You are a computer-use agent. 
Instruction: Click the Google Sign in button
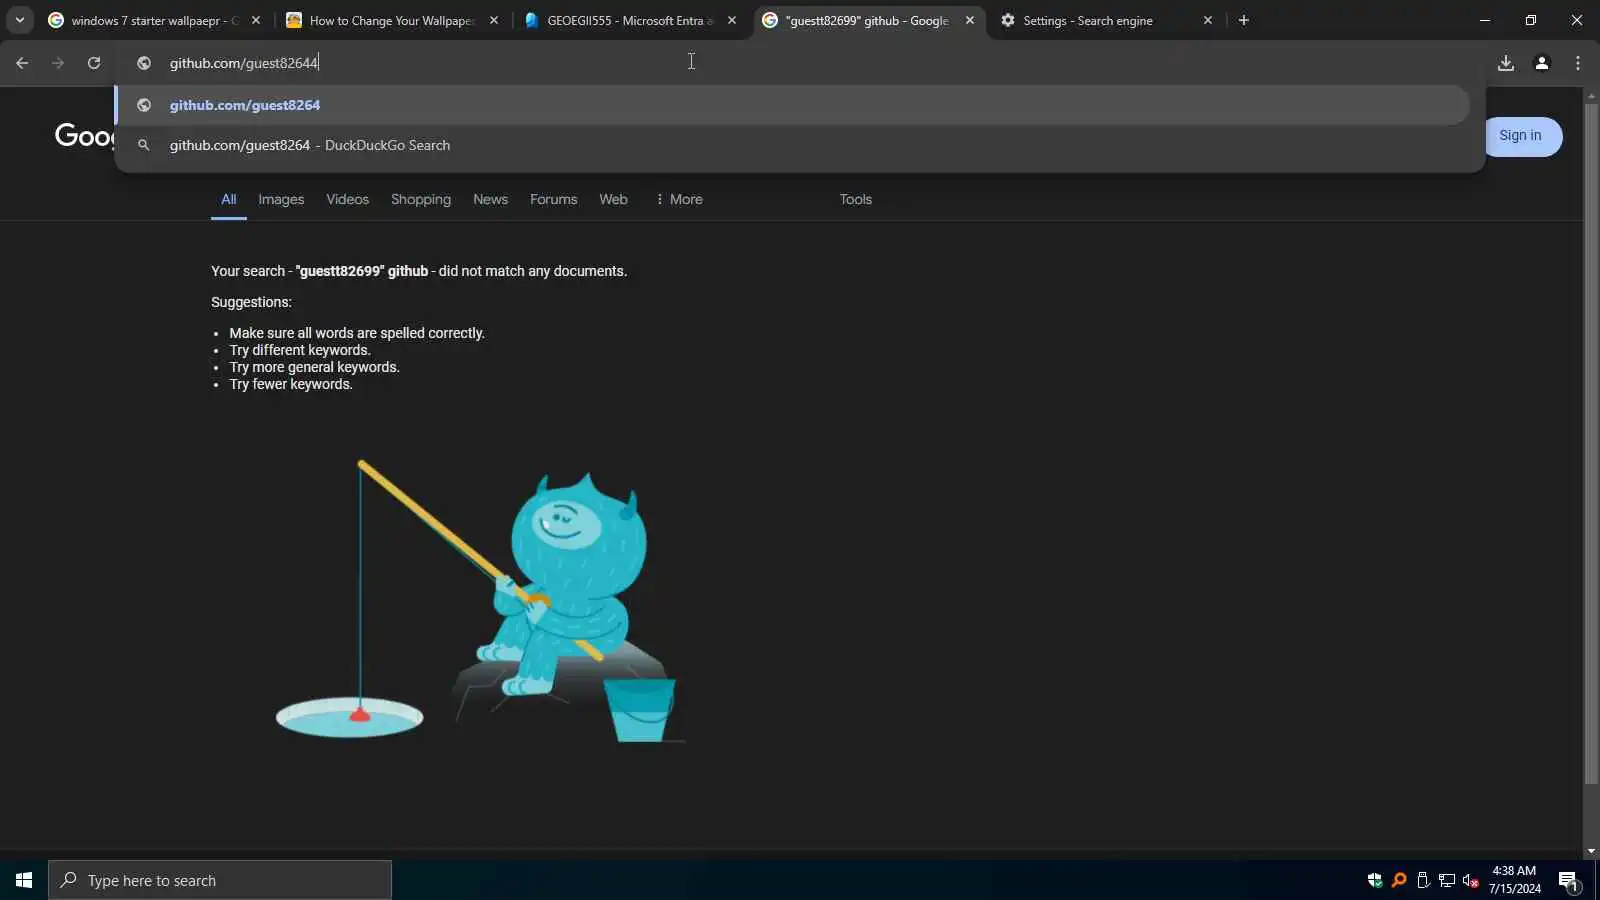[x=1520, y=136]
